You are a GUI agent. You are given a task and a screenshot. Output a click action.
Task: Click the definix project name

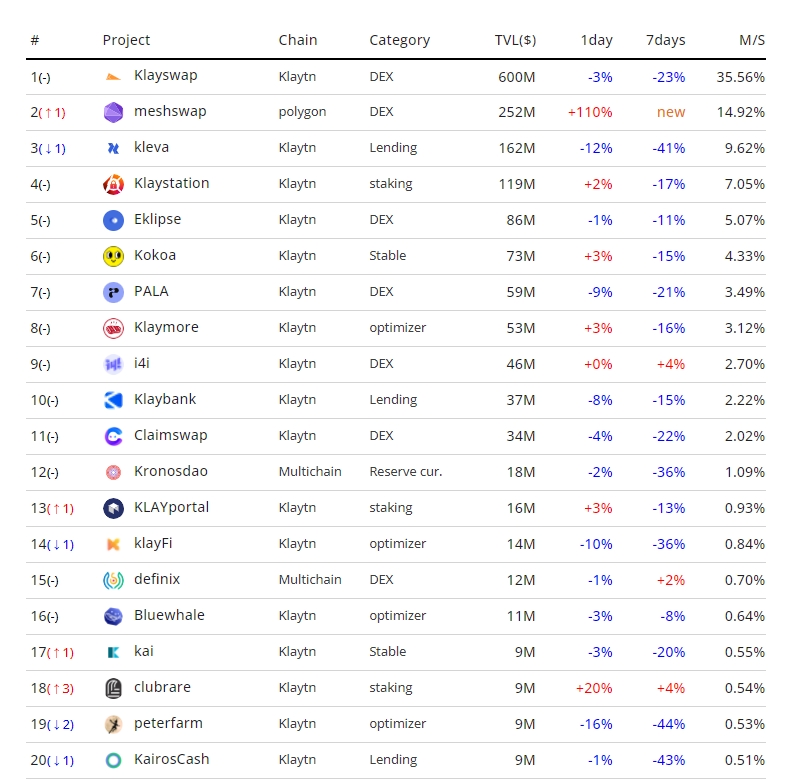coord(157,579)
